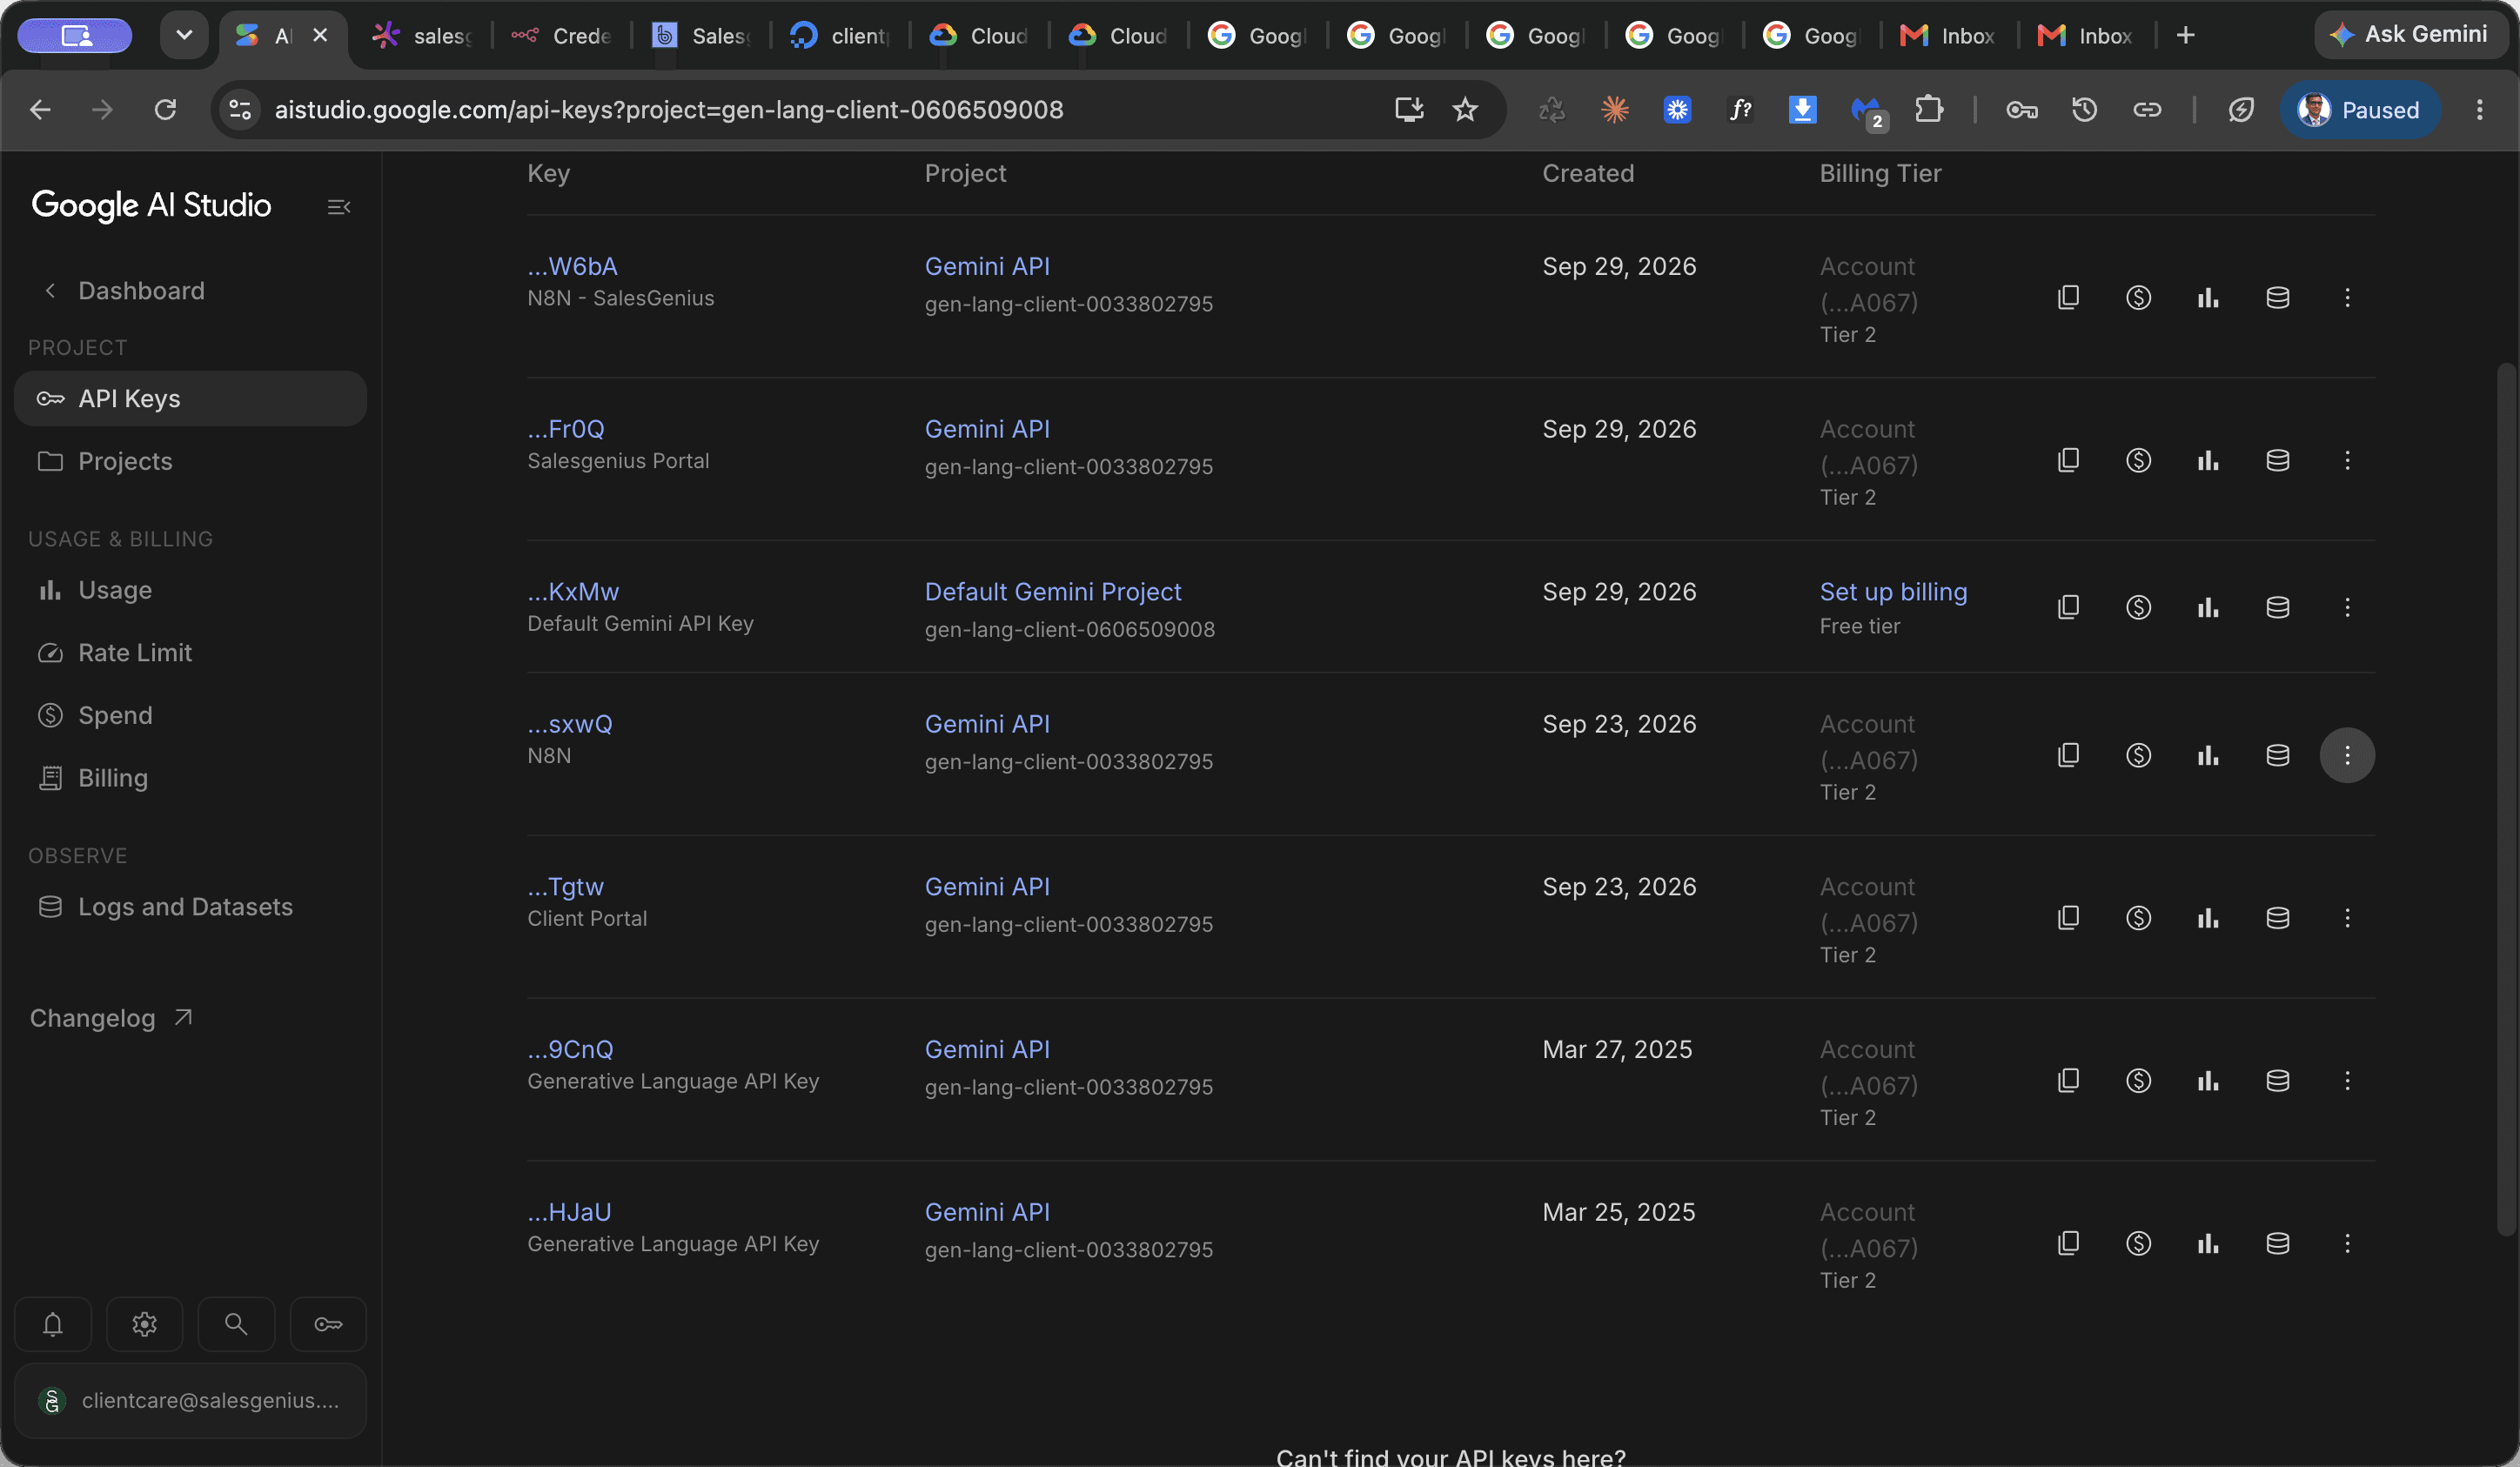Open a new browser tab
Viewport: 2520px width, 1467px height.
click(2185, 36)
